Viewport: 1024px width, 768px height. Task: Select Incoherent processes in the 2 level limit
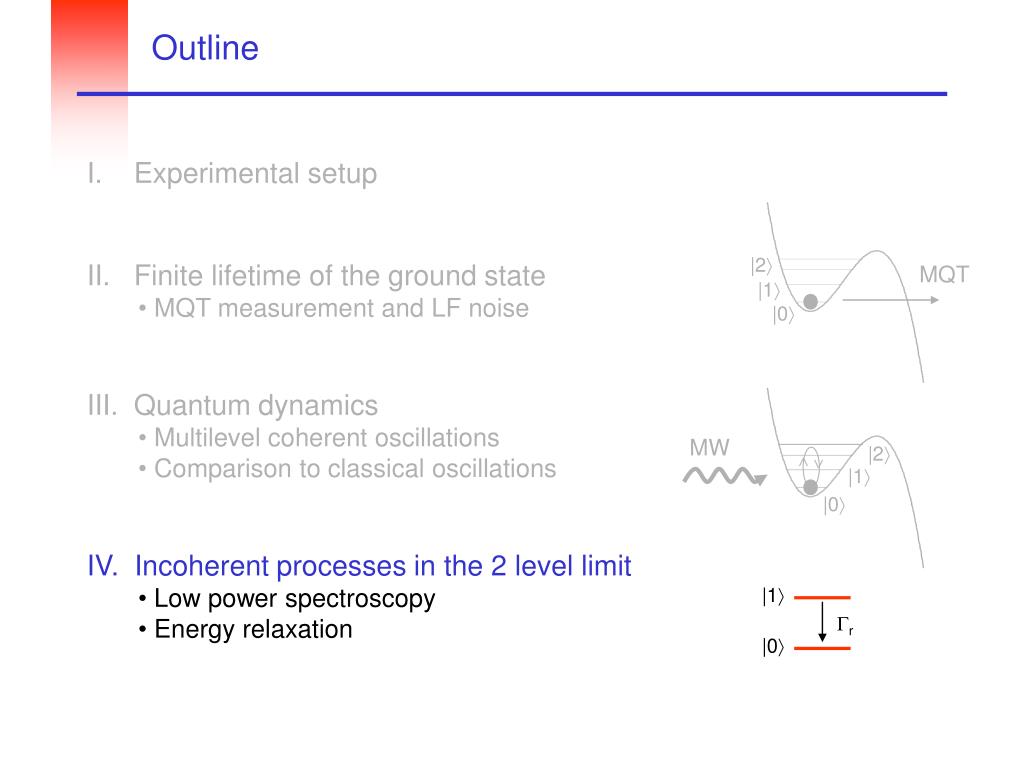click(383, 566)
